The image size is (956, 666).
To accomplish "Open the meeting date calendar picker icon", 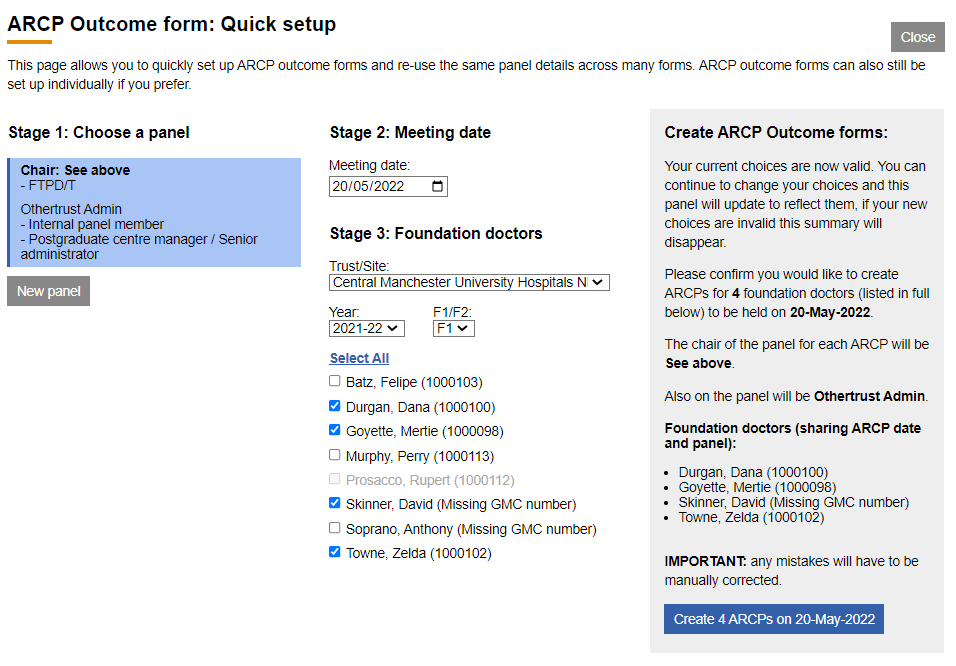I will [x=437, y=187].
